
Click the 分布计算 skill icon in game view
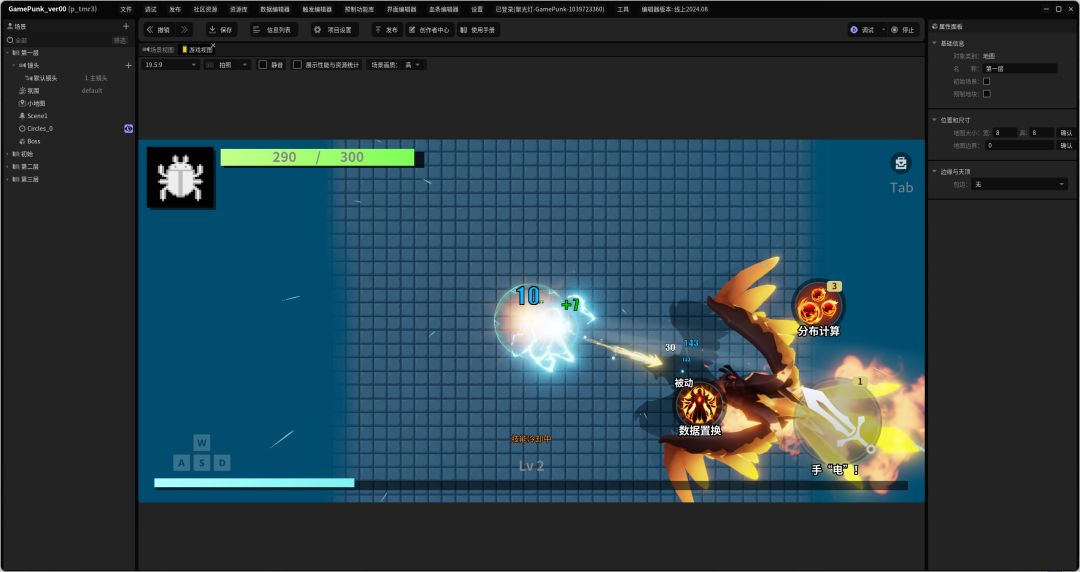click(818, 304)
